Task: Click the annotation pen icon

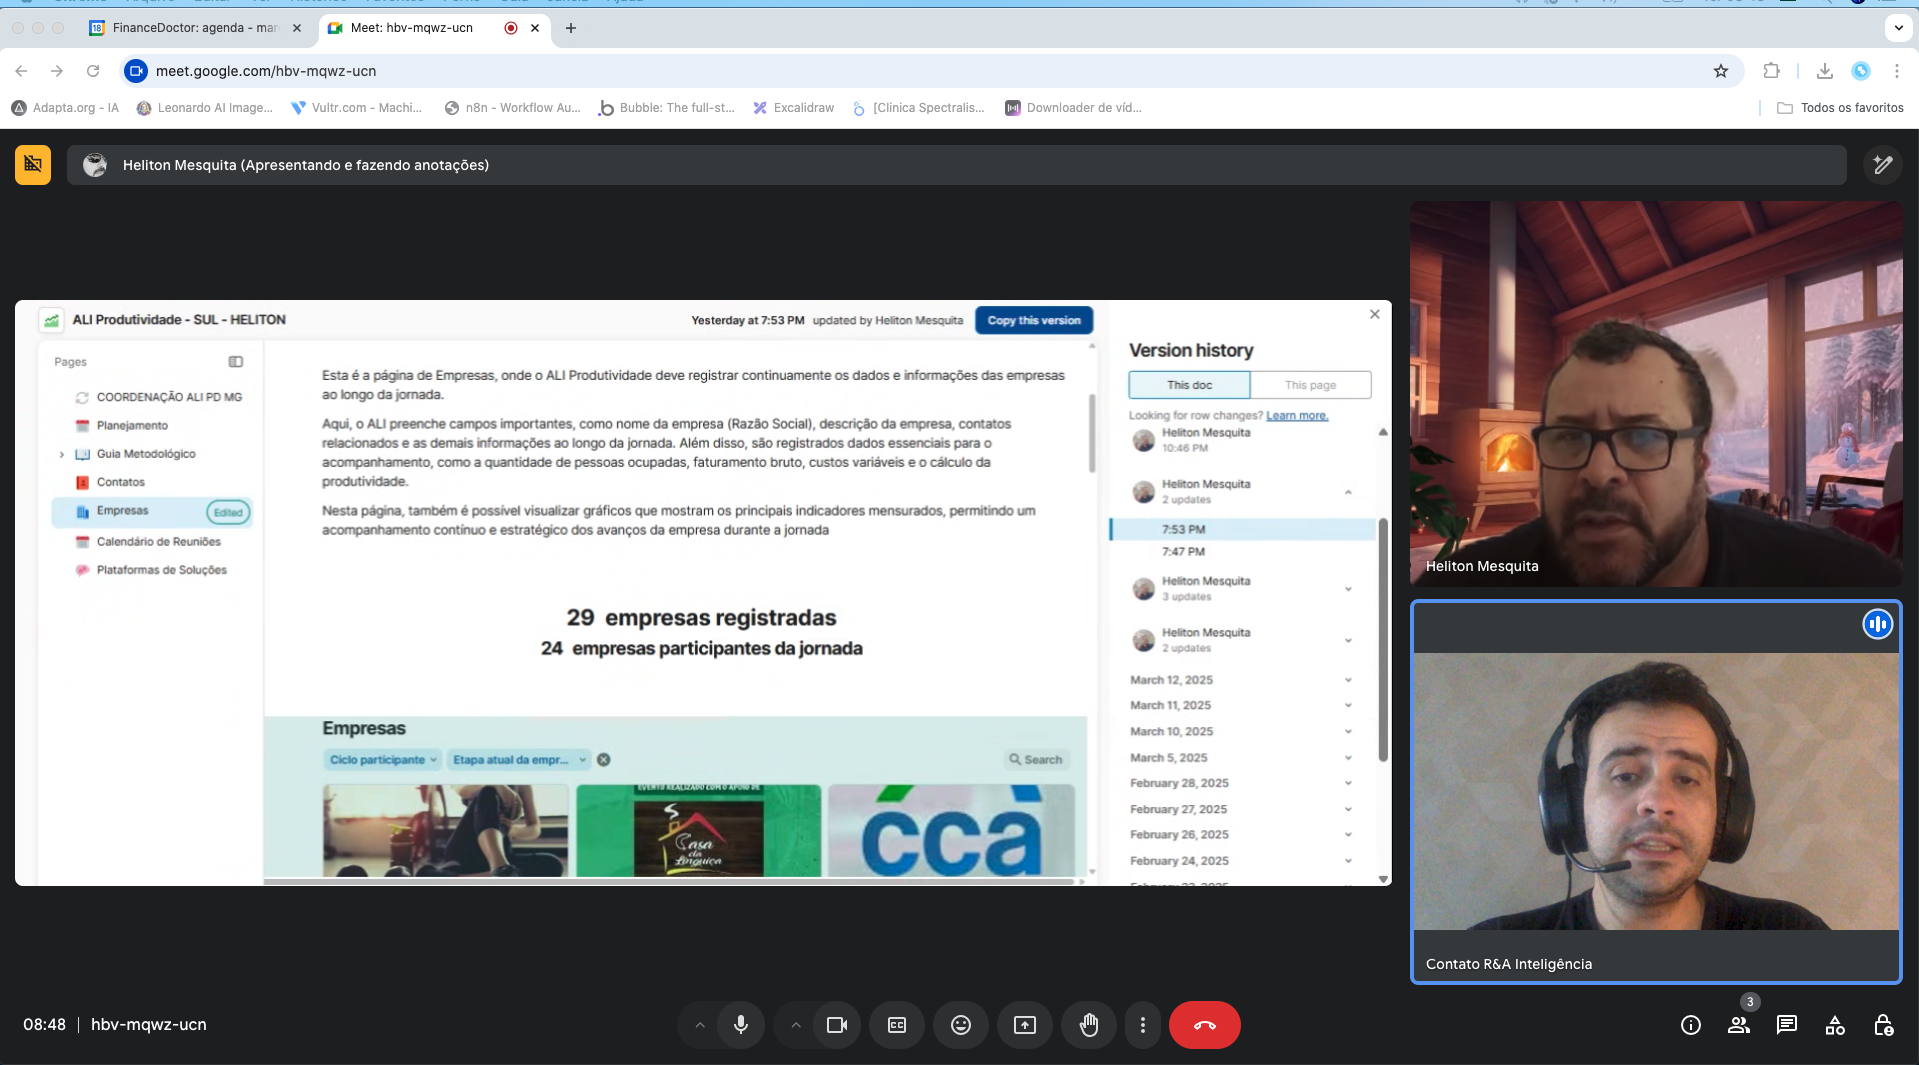Action: click(1883, 165)
